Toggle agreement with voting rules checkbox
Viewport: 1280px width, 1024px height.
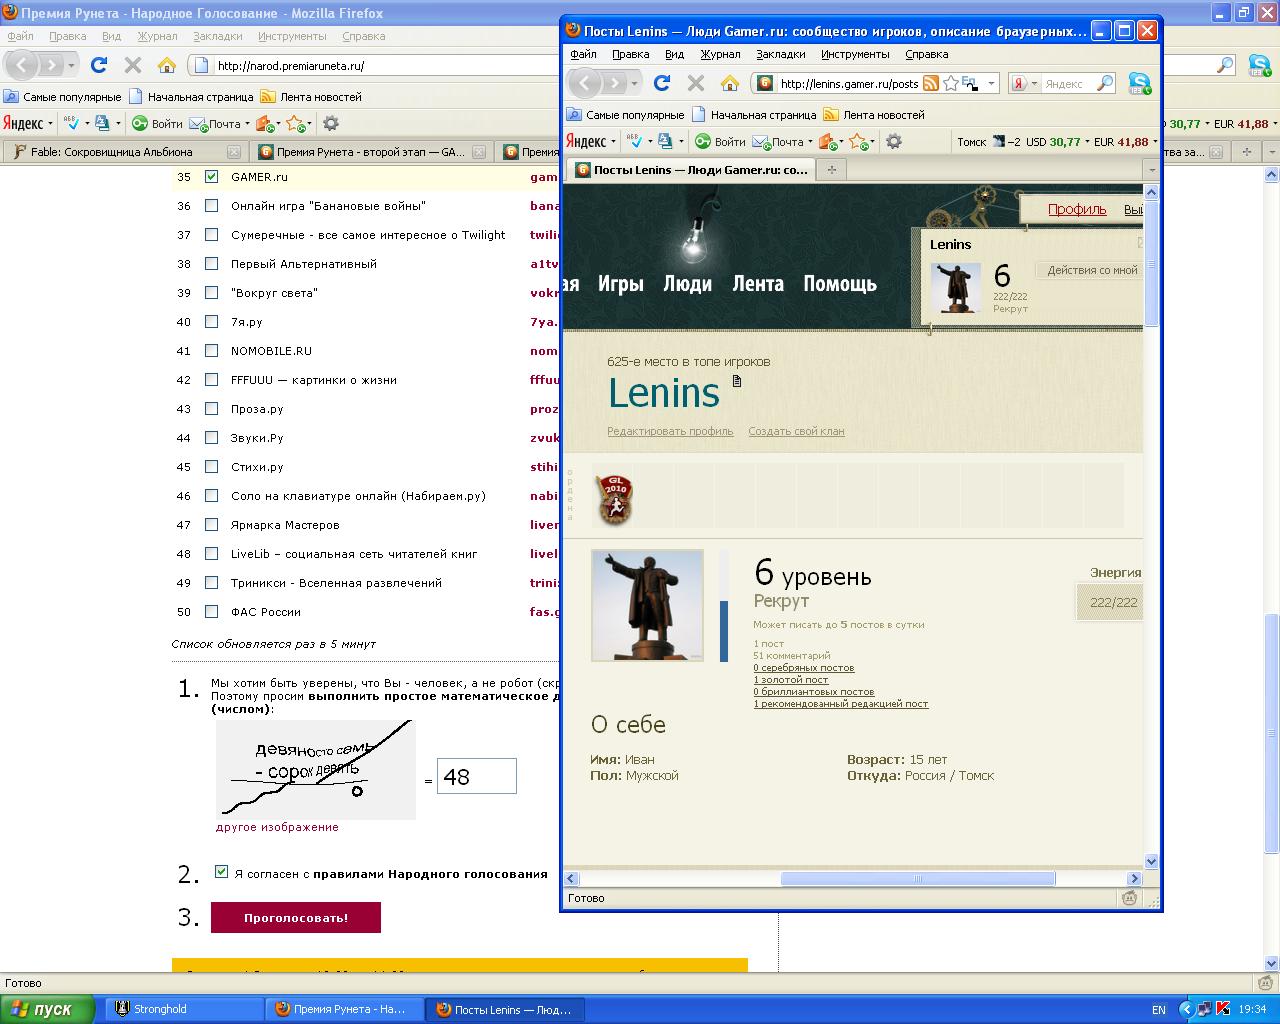(222, 872)
